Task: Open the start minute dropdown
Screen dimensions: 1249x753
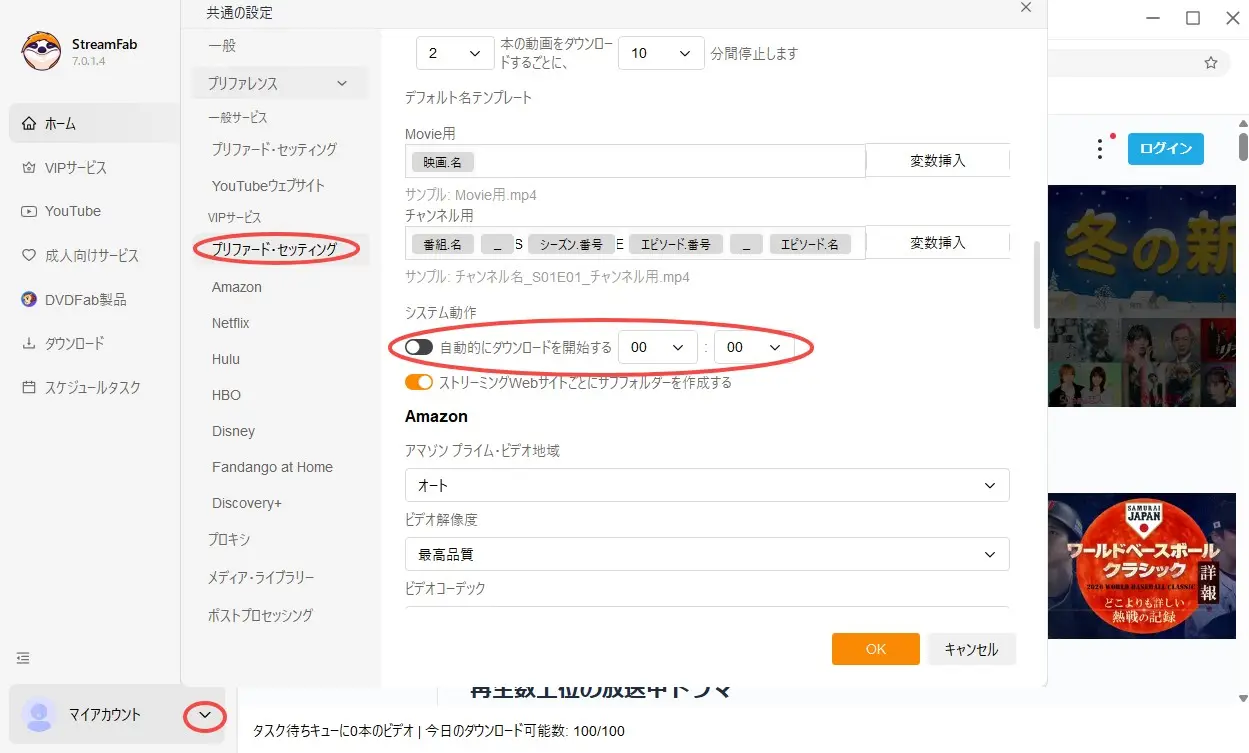Action: point(753,347)
